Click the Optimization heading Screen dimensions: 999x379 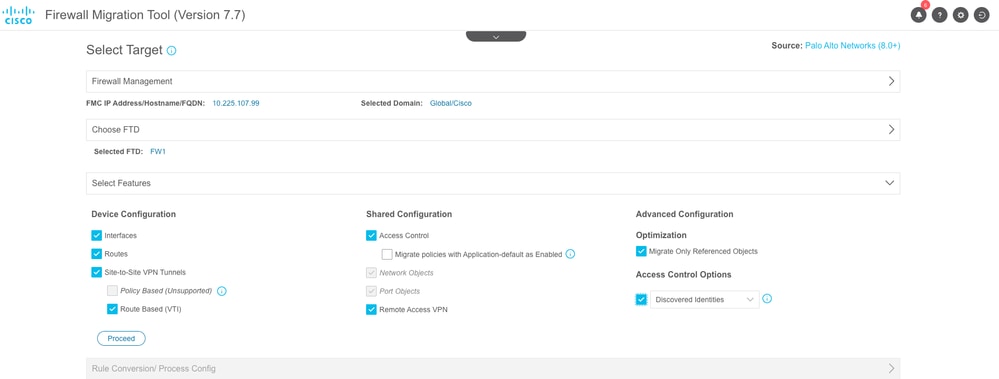[x=661, y=235]
